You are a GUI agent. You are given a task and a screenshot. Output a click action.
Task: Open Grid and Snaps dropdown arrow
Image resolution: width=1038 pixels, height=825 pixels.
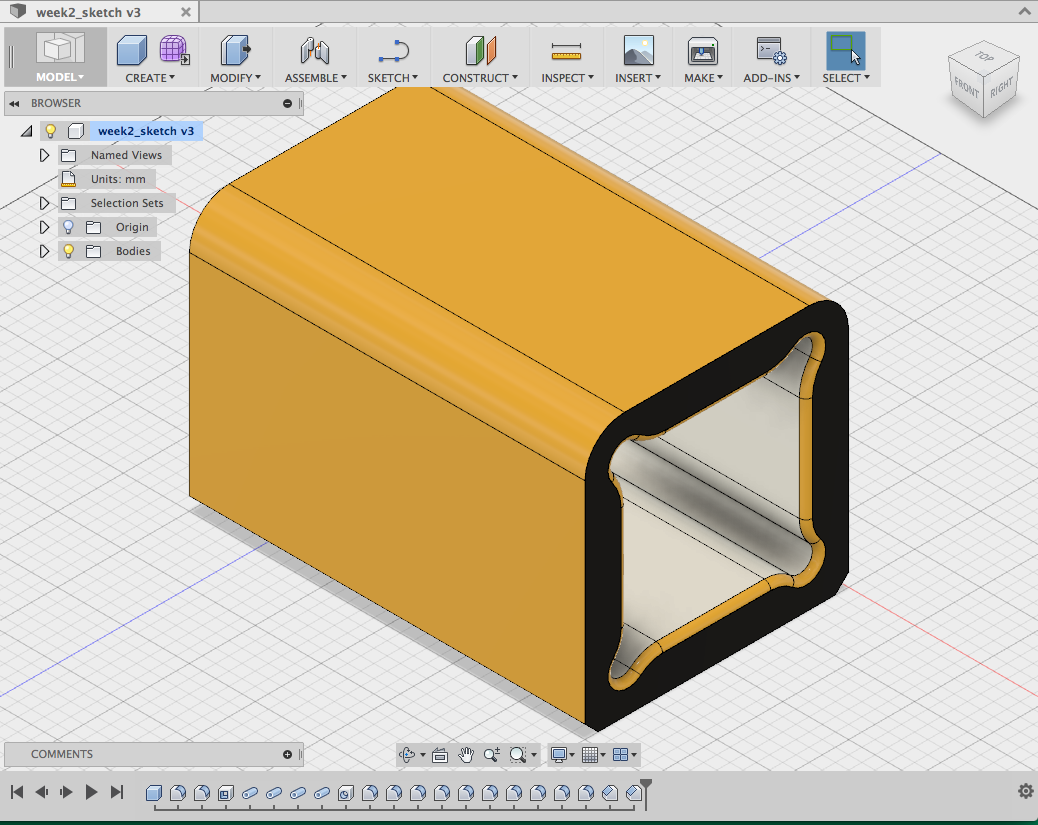pyautogui.click(x=603, y=755)
